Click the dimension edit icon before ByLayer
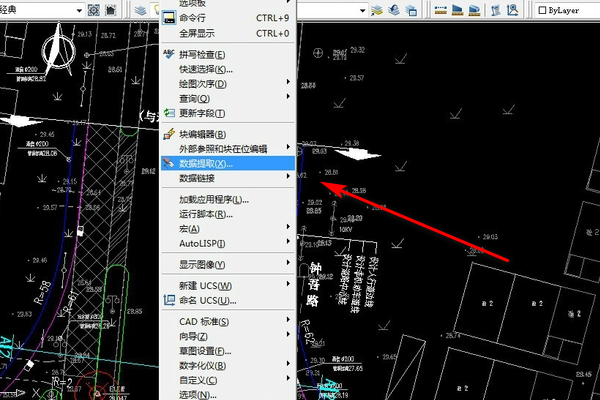The image size is (600, 400). (x=496, y=10)
